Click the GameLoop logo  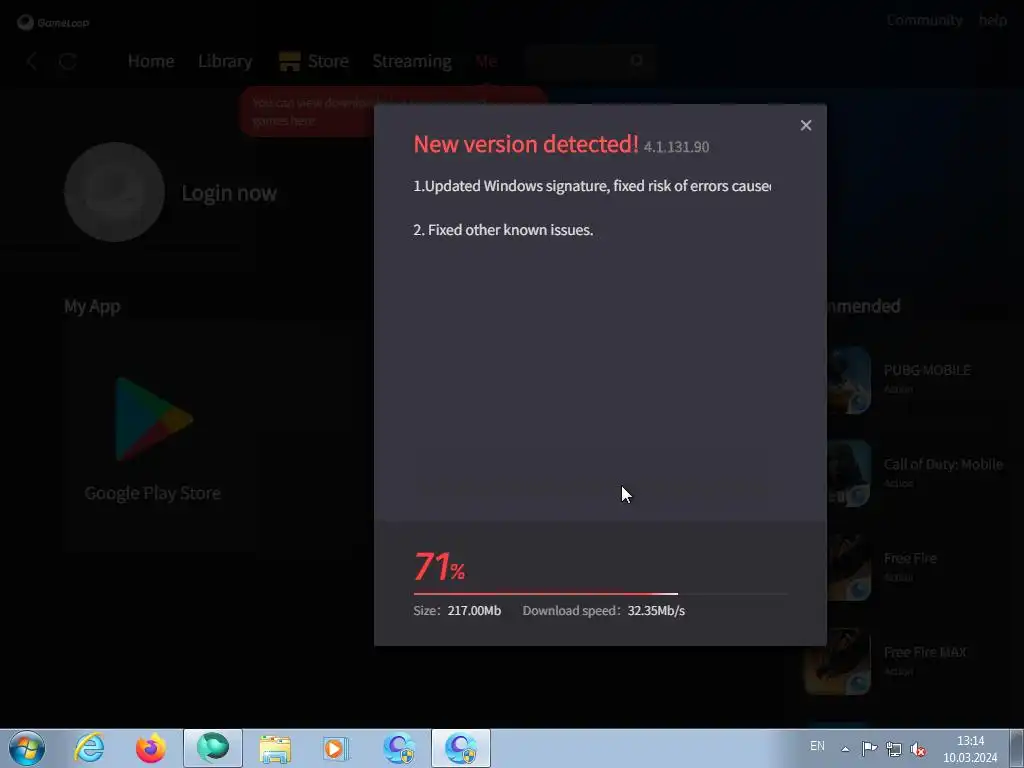click(53, 22)
